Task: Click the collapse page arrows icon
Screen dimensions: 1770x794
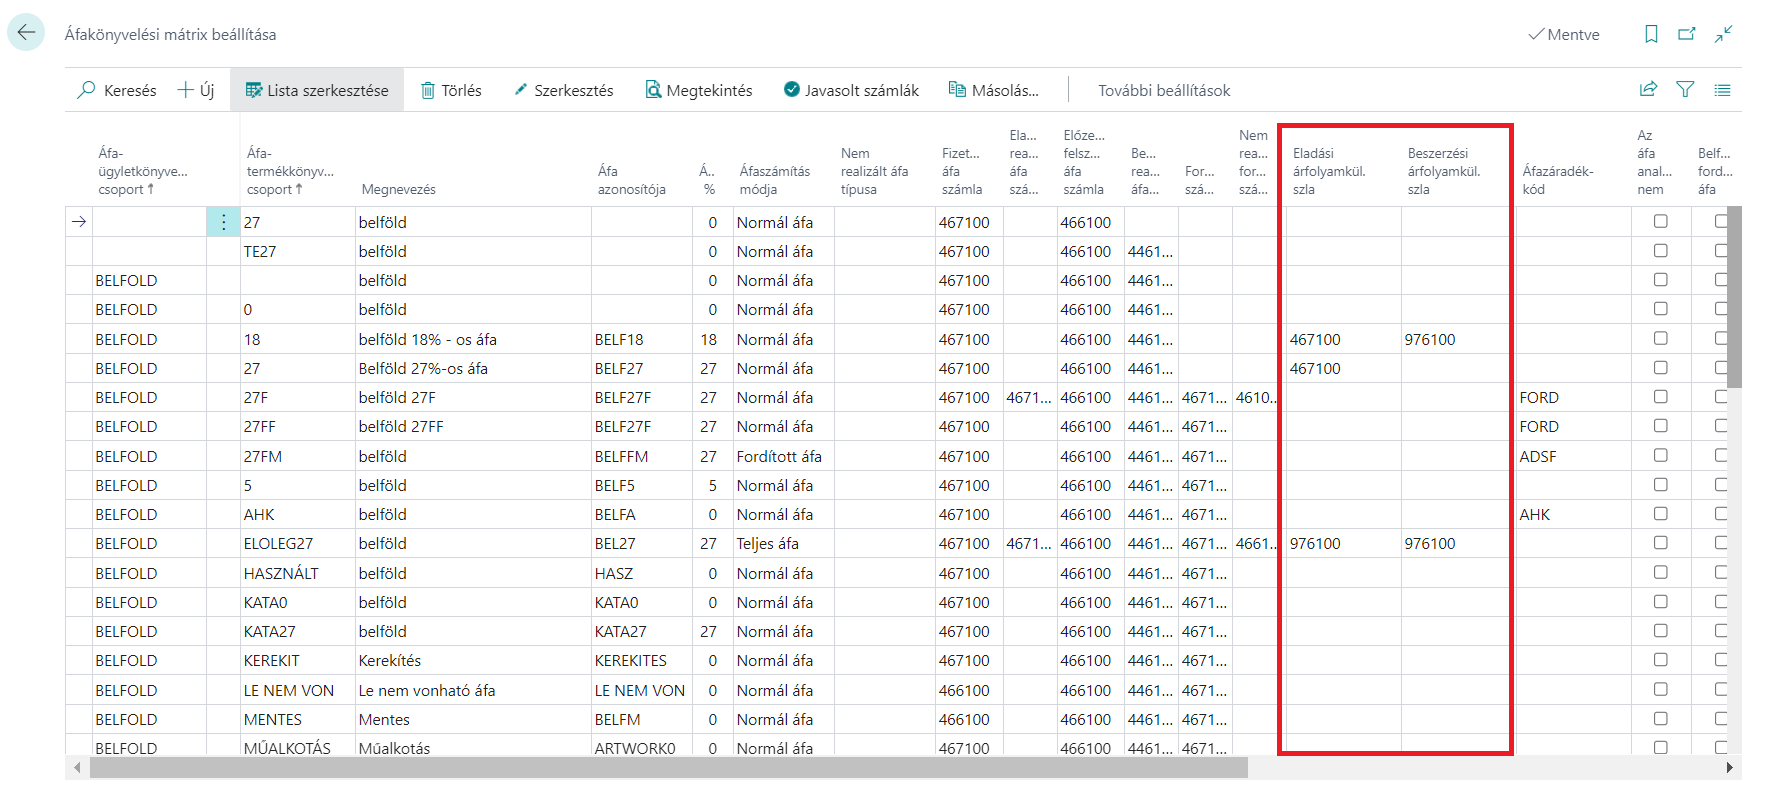Action: click(x=1723, y=34)
